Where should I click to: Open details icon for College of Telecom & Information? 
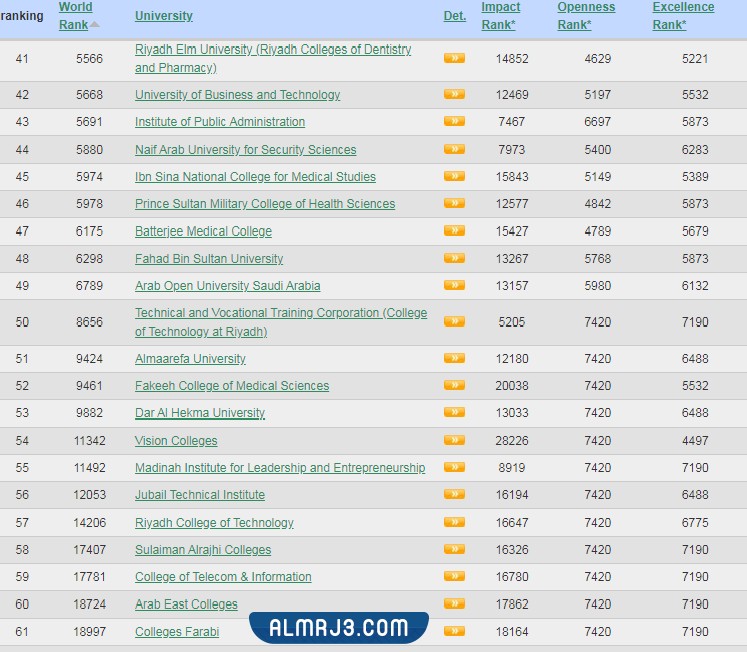click(454, 576)
